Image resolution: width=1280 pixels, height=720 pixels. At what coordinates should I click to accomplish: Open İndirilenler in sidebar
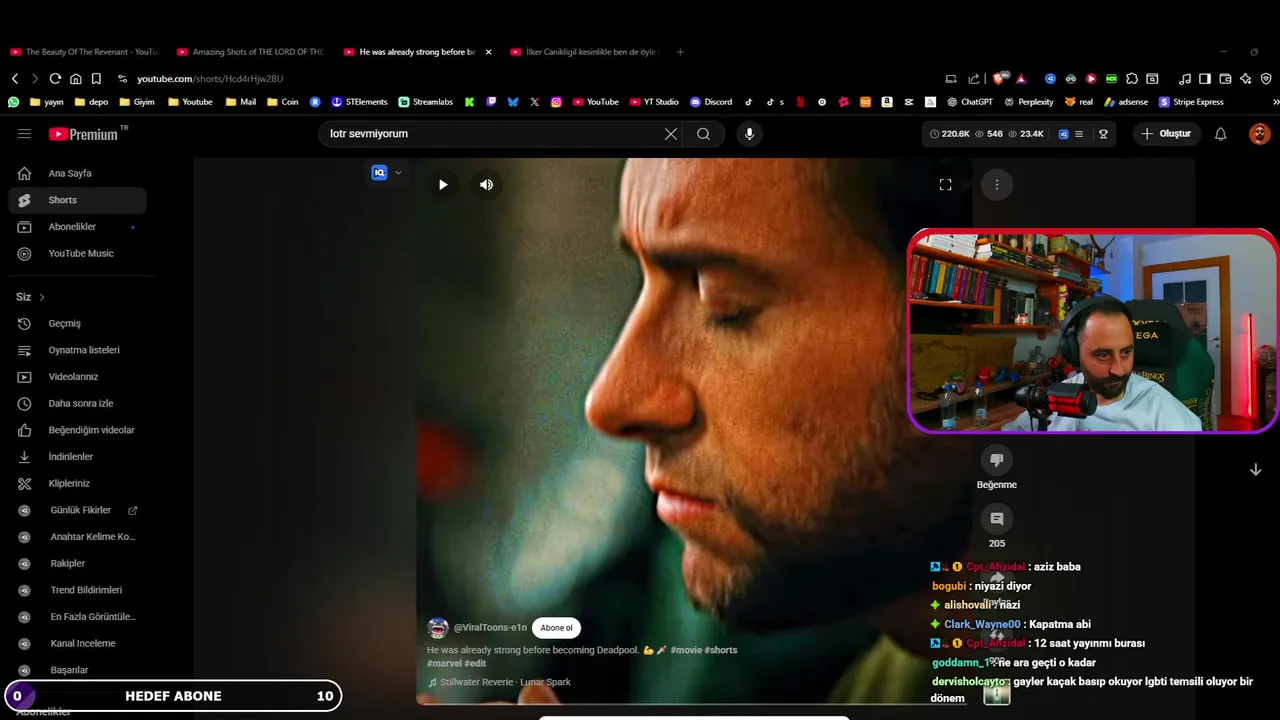77,457
